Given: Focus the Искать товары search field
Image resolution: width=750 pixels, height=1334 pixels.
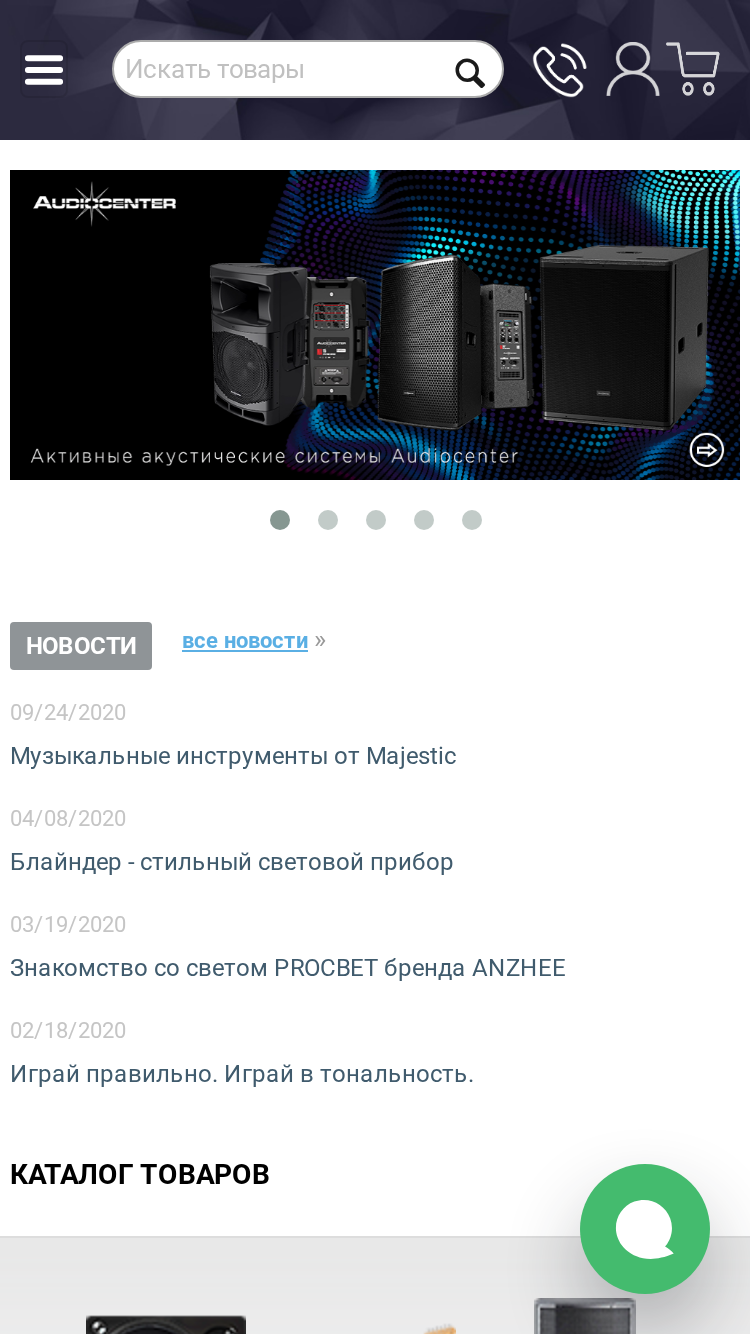Looking at the screenshot, I should pos(285,70).
